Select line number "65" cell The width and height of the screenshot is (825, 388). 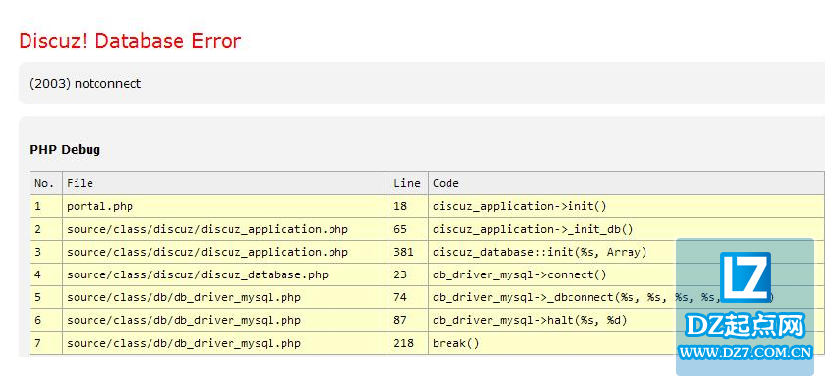tap(408, 229)
